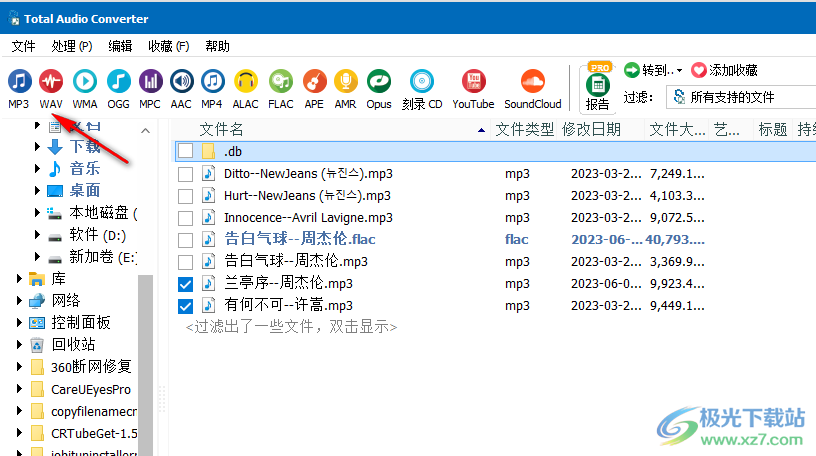Click the 添加收藏 heart button

tap(724, 70)
